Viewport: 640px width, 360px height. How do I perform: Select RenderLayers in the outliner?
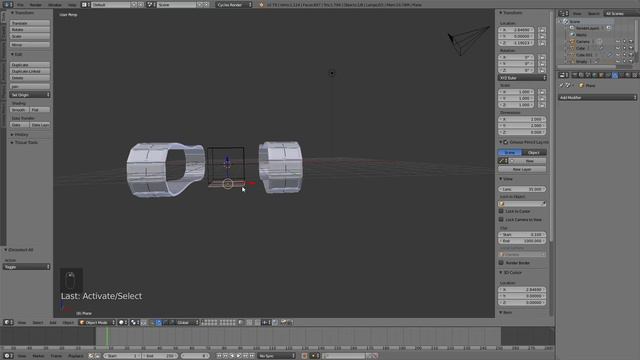coord(588,28)
